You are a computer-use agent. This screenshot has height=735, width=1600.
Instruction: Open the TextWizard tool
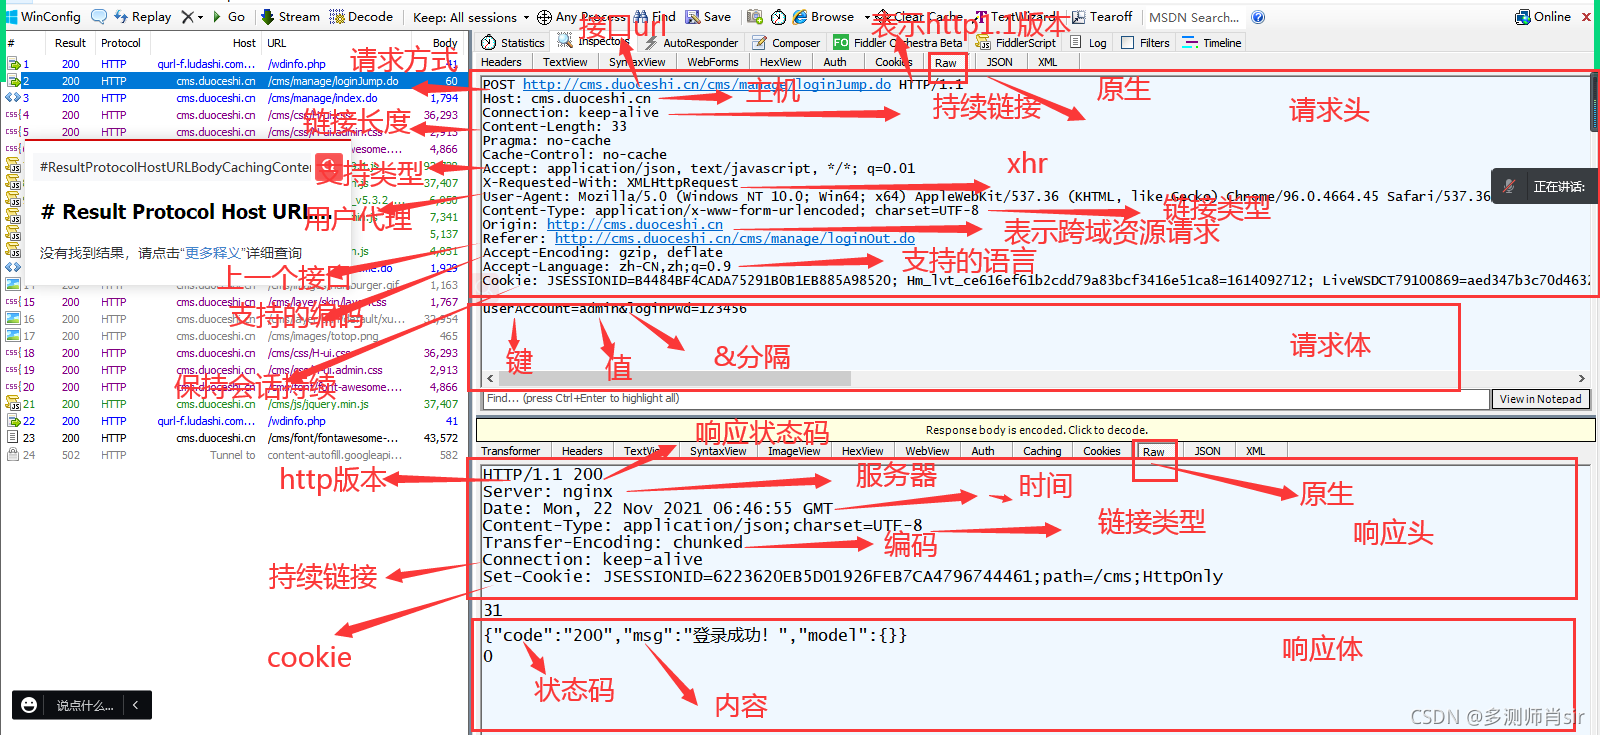1015,17
